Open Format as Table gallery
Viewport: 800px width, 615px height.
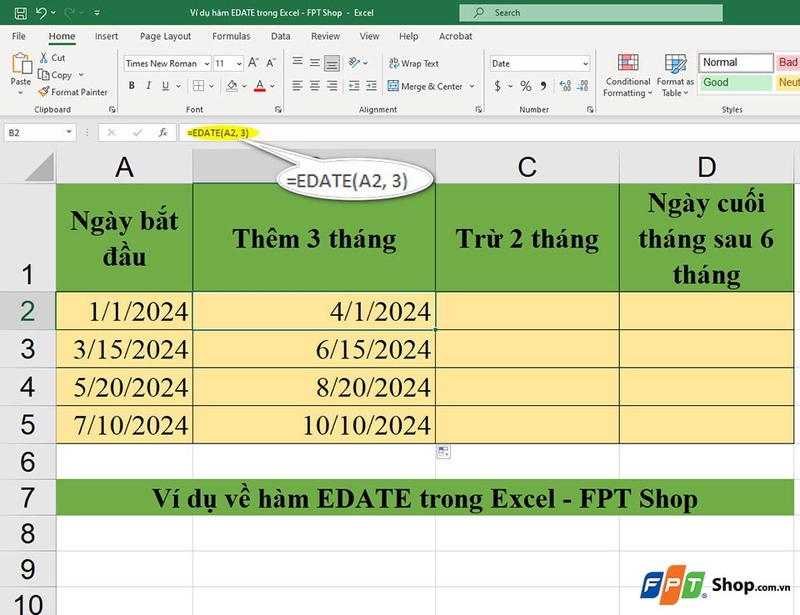click(675, 75)
